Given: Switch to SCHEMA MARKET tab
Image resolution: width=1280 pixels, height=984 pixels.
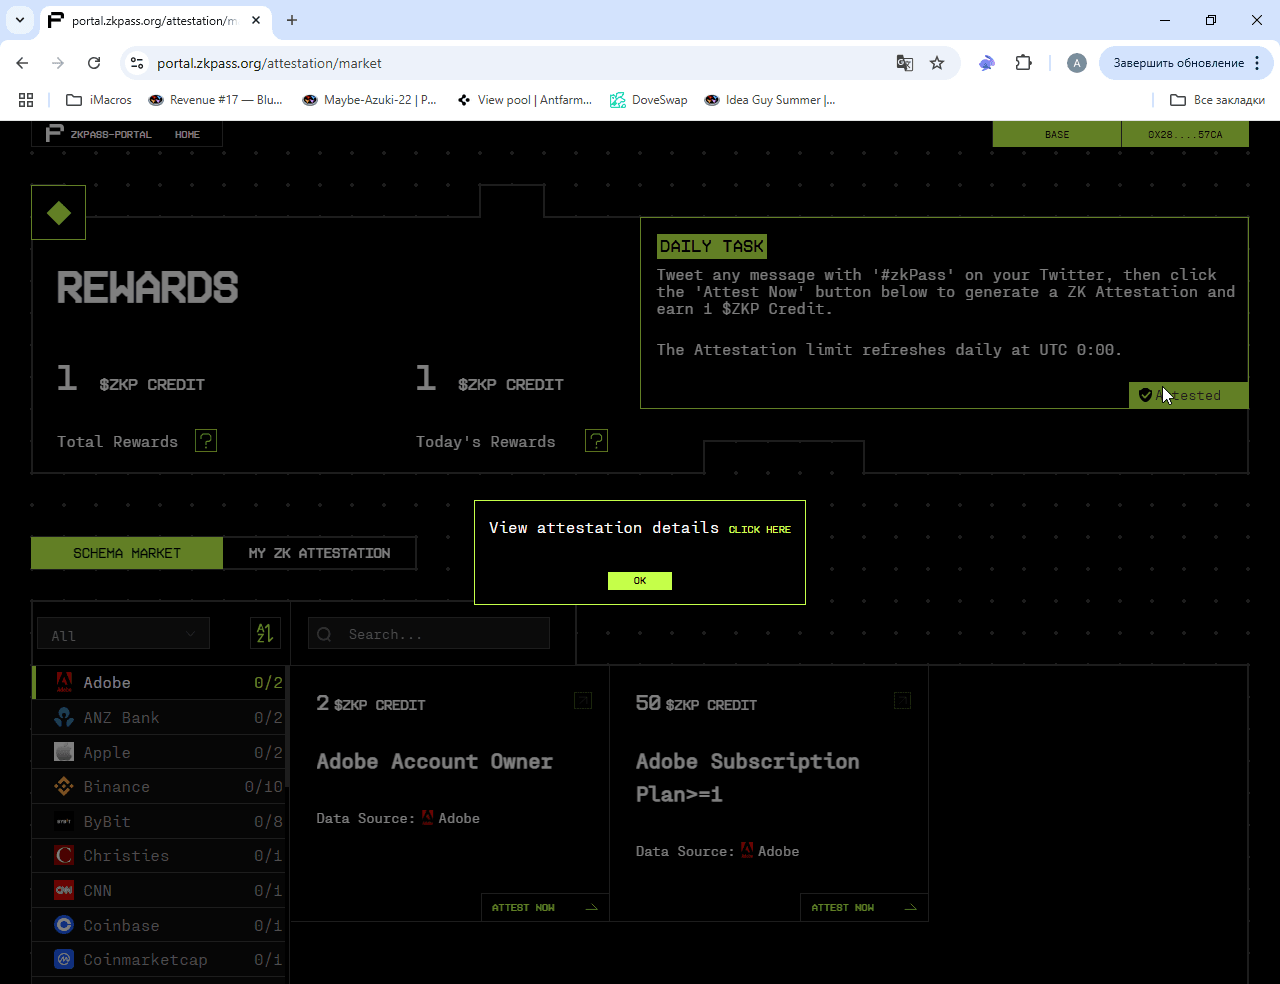Looking at the screenshot, I should [127, 553].
